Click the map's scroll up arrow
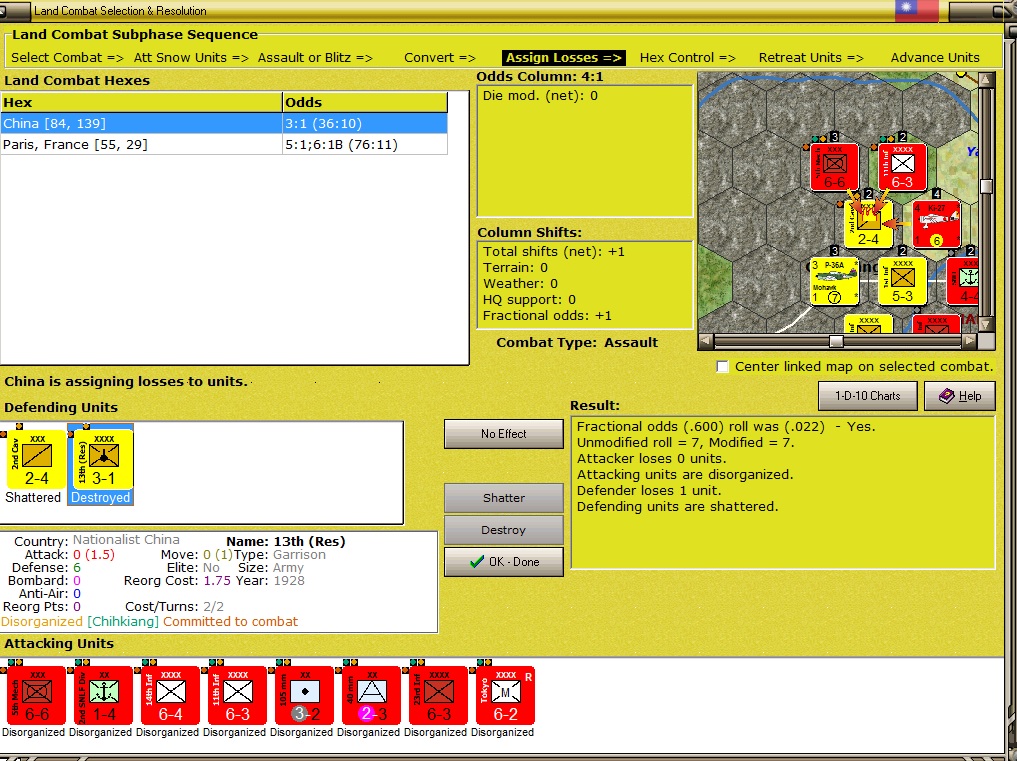 pyautogui.click(x=987, y=80)
